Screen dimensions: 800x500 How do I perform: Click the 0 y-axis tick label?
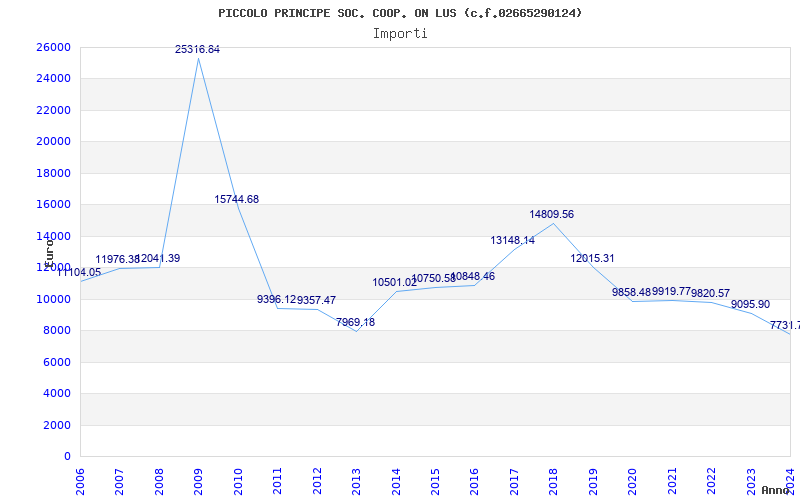pyautogui.click(x=67, y=457)
